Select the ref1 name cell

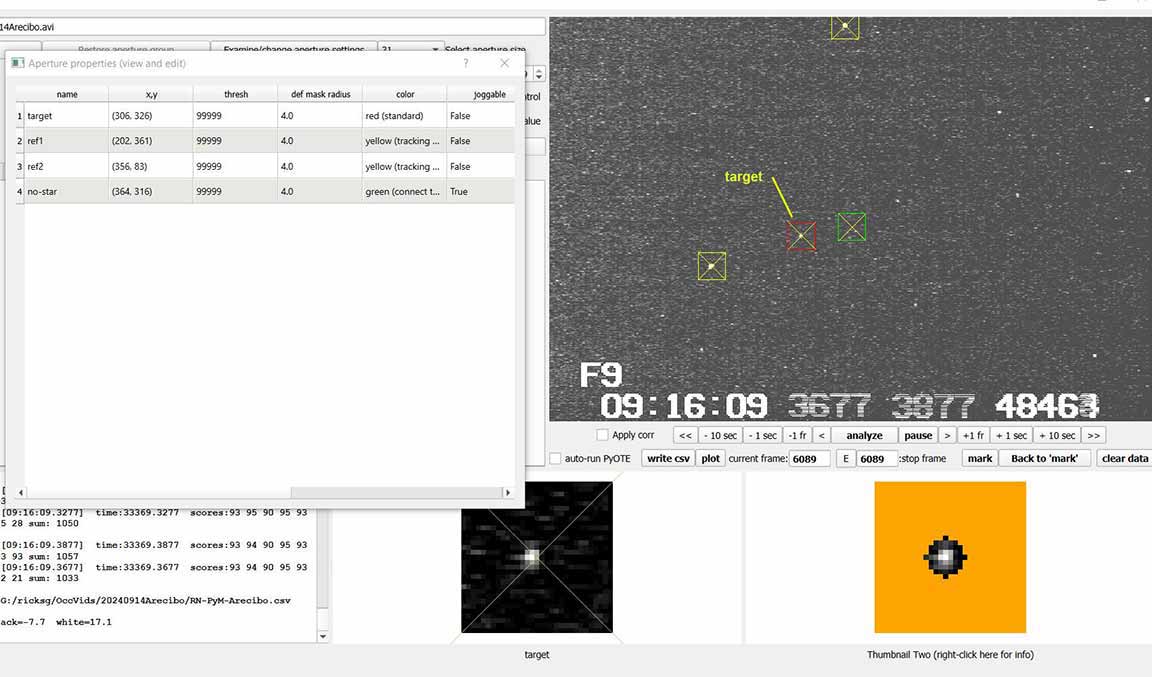click(x=67, y=140)
